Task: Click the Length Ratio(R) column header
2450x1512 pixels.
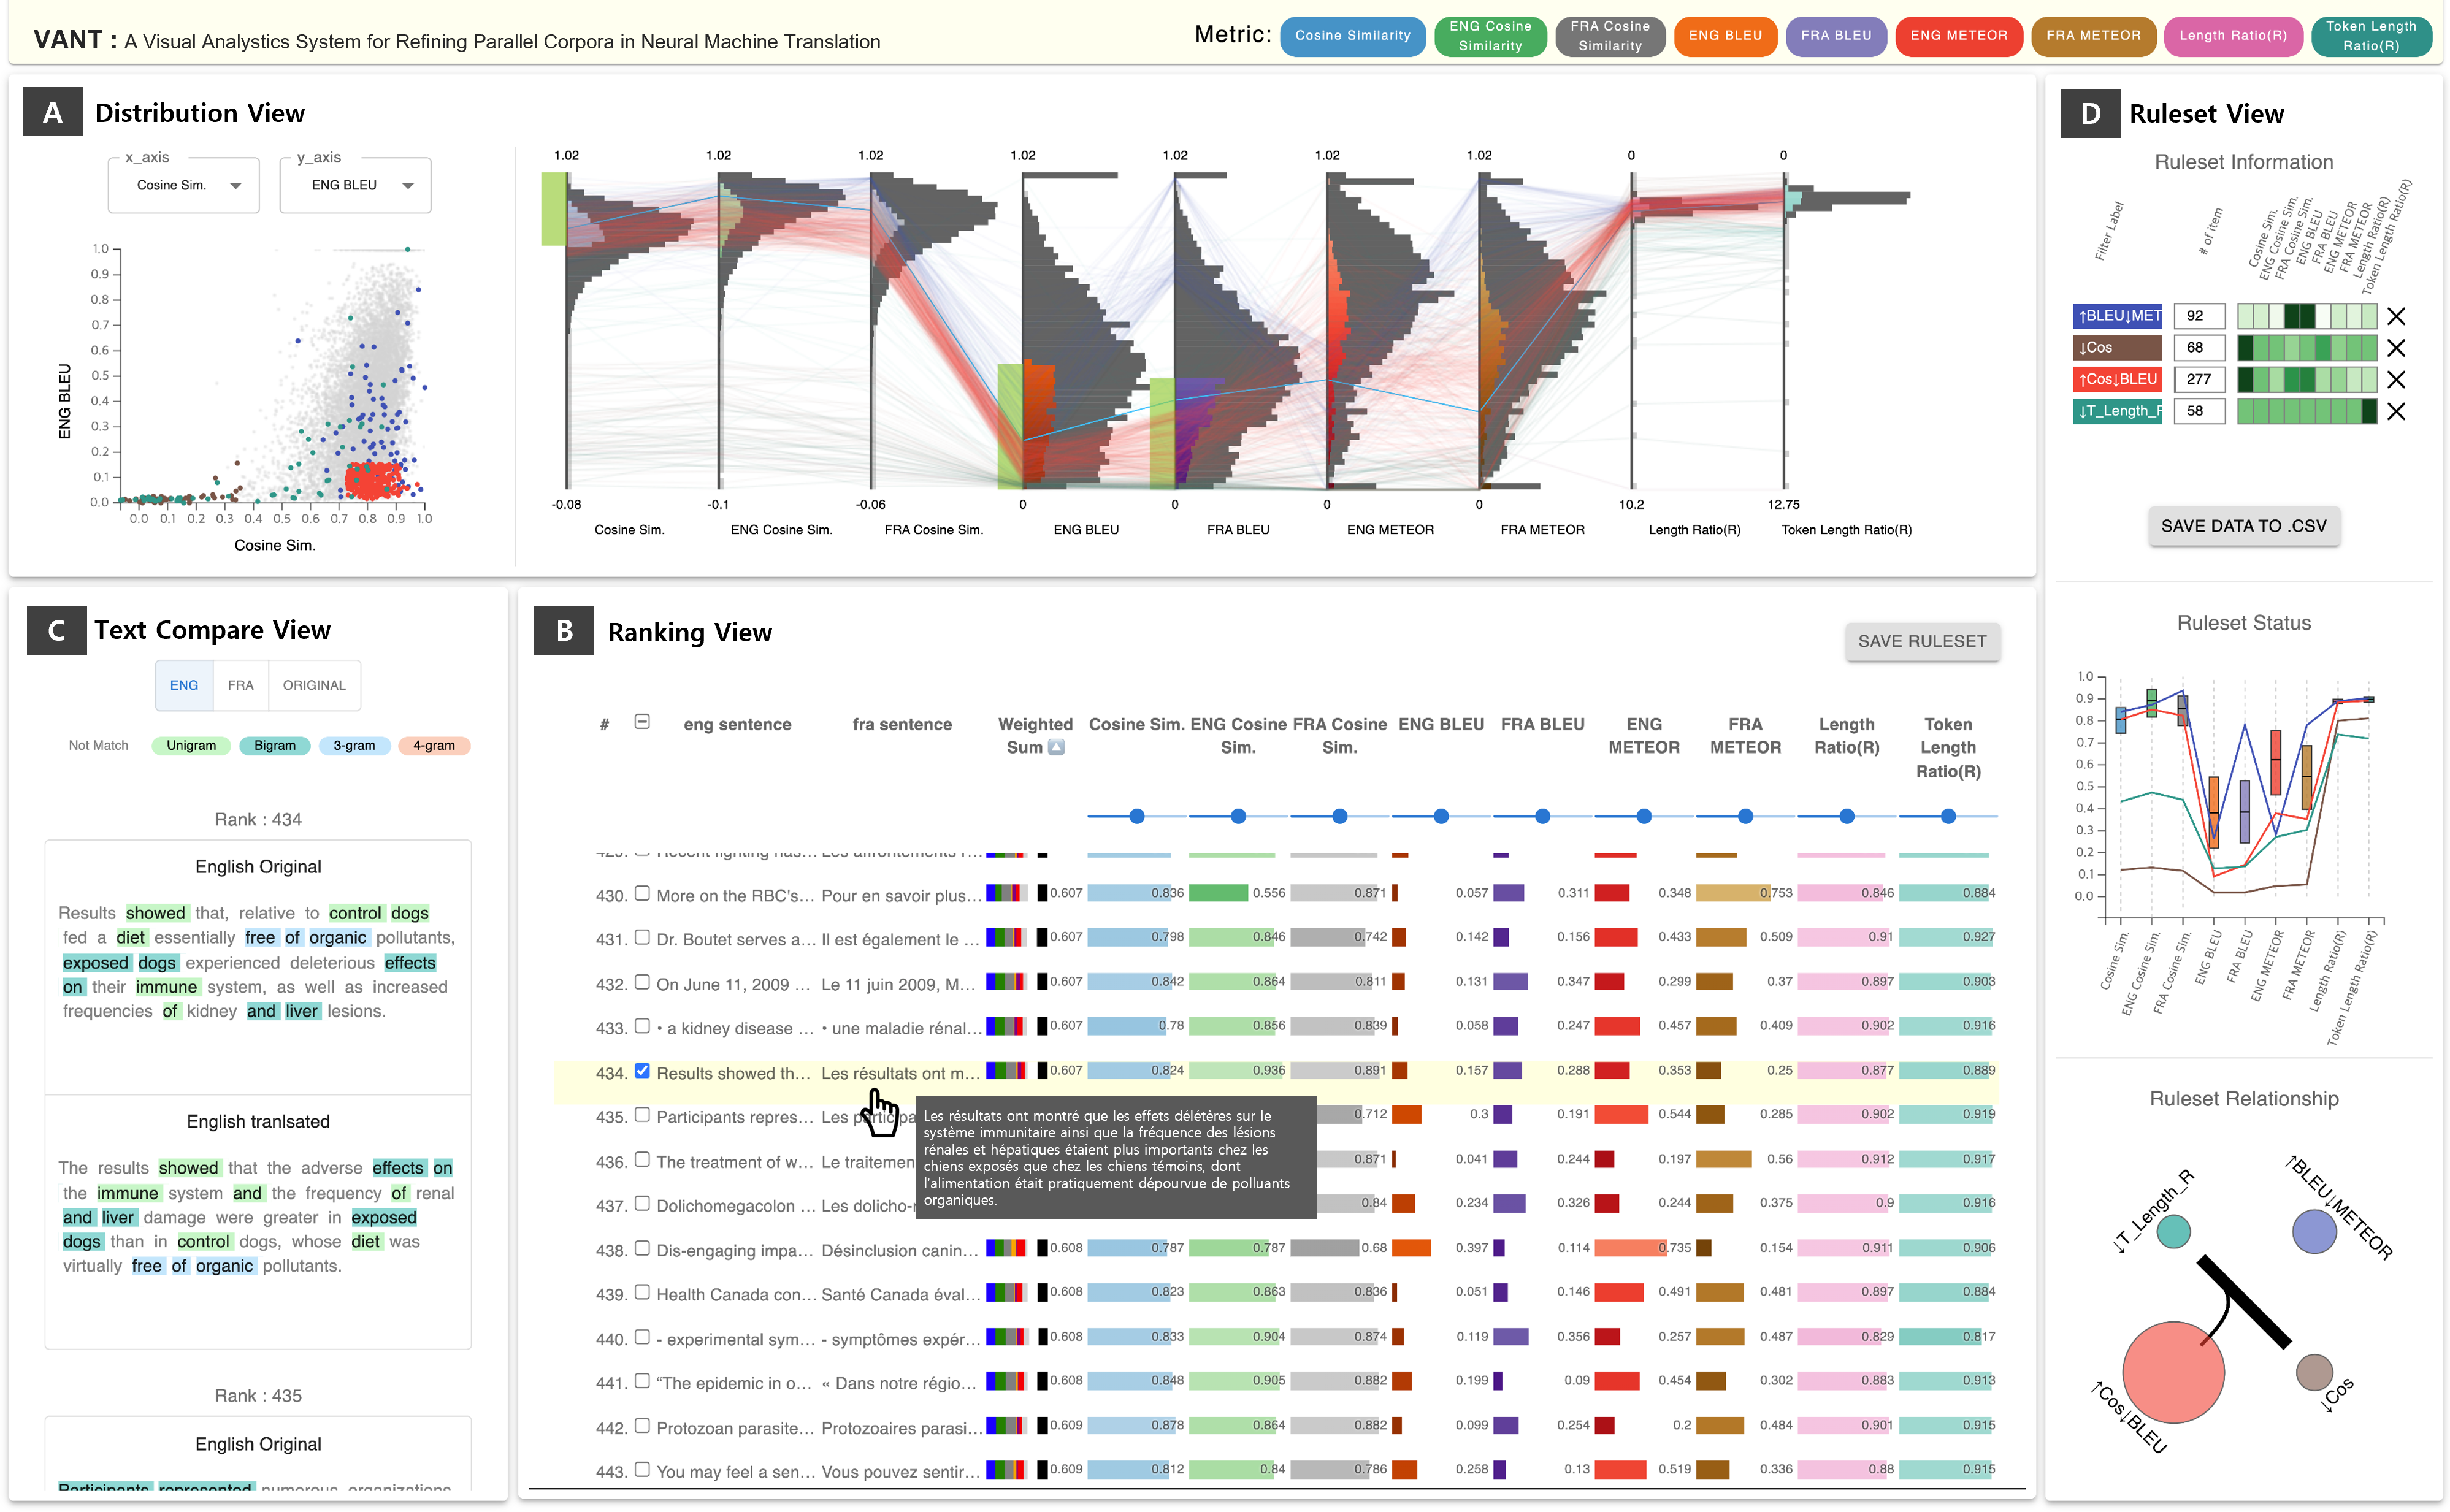Action: pyautogui.click(x=1846, y=736)
